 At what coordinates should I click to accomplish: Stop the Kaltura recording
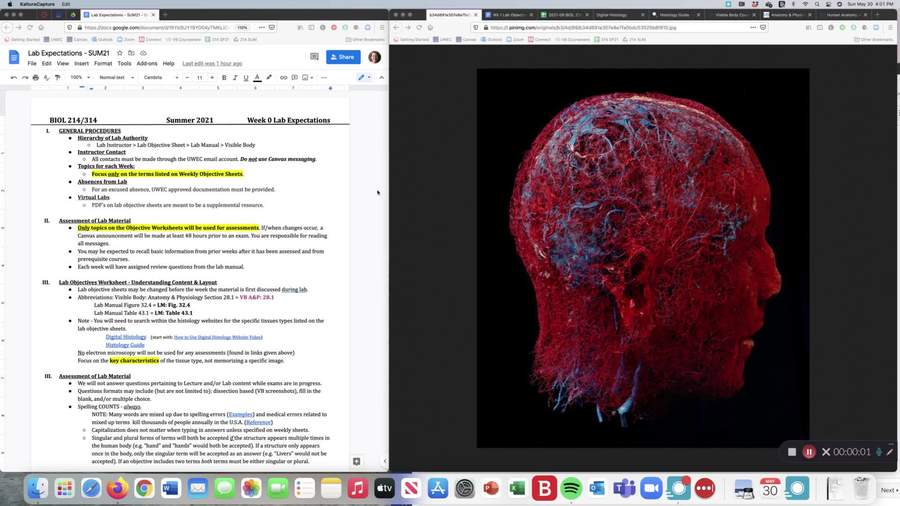point(792,452)
